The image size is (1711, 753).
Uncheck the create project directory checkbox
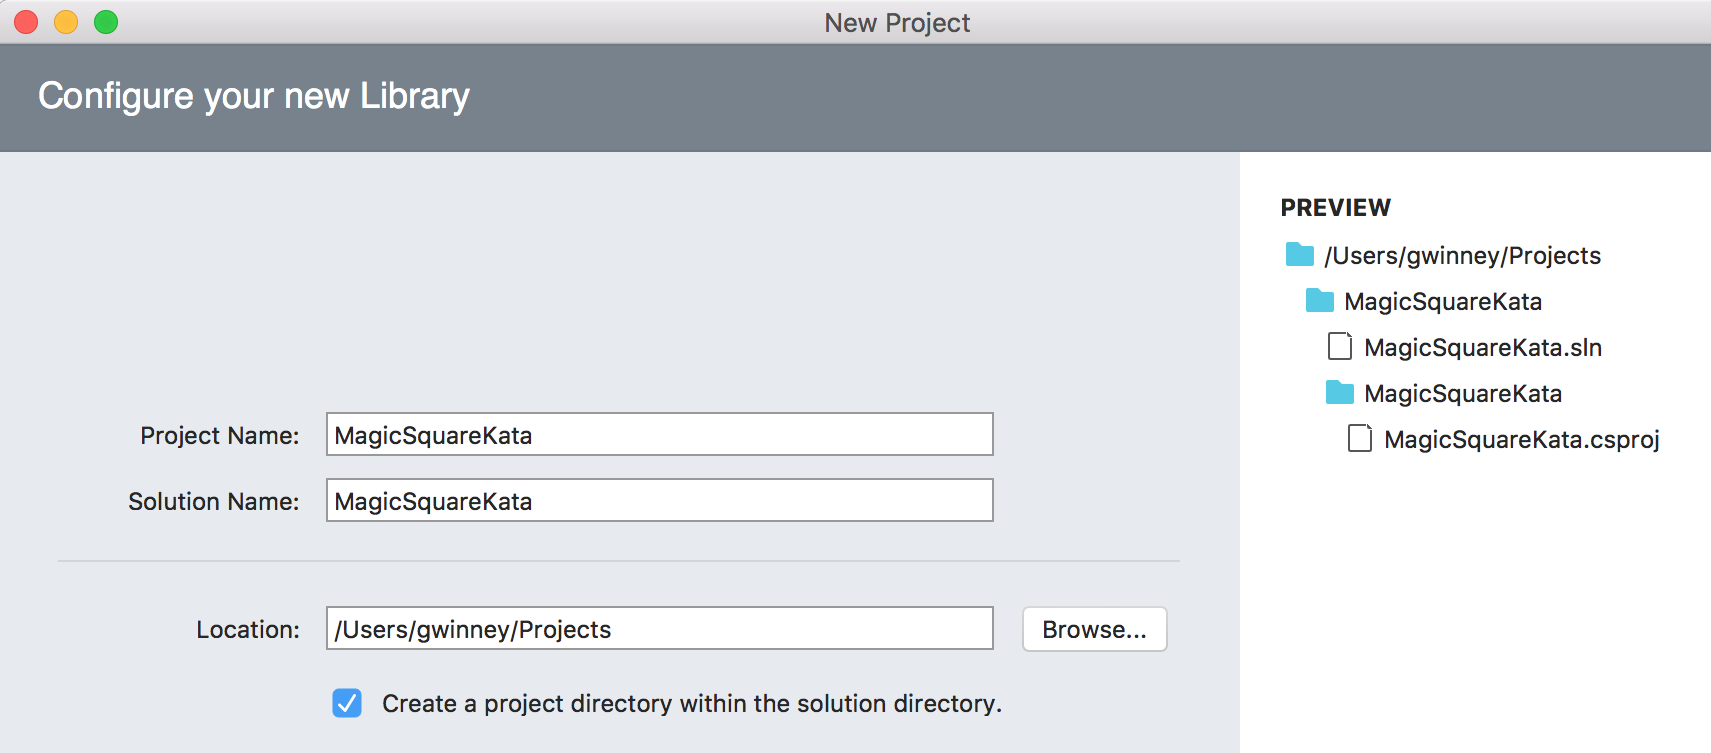click(x=347, y=703)
